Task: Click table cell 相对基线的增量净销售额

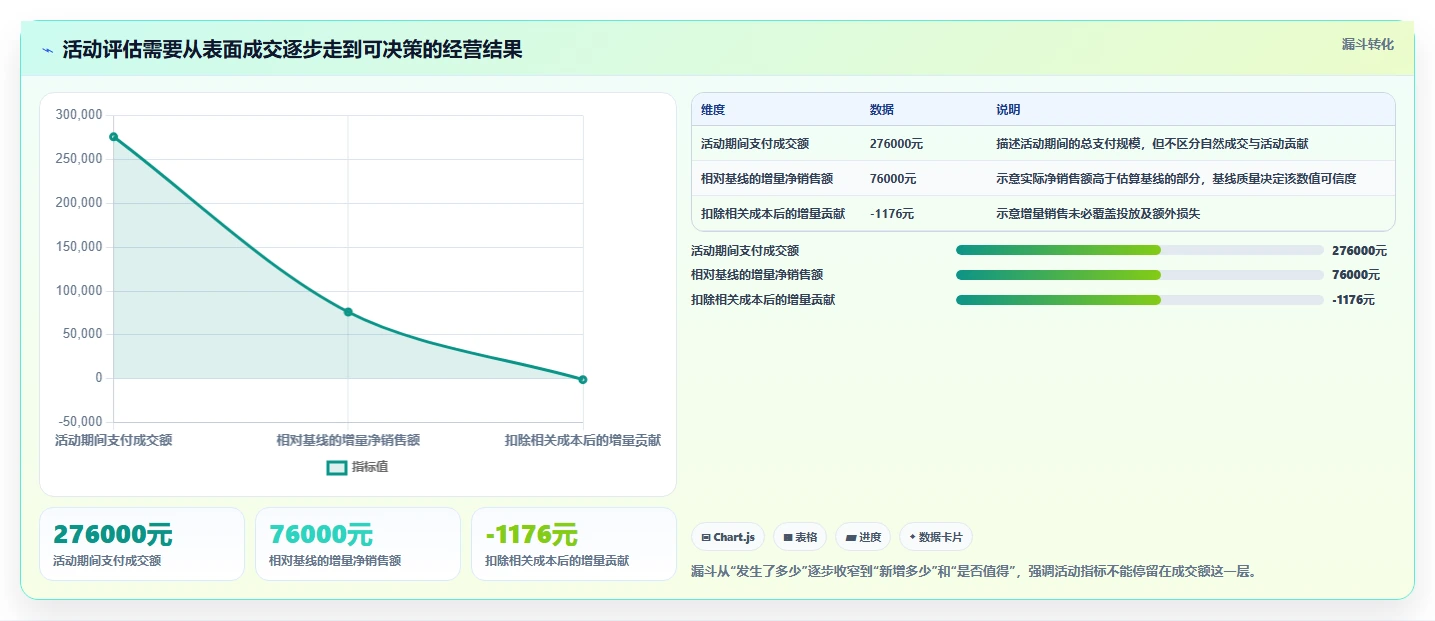Action: click(x=767, y=179)
